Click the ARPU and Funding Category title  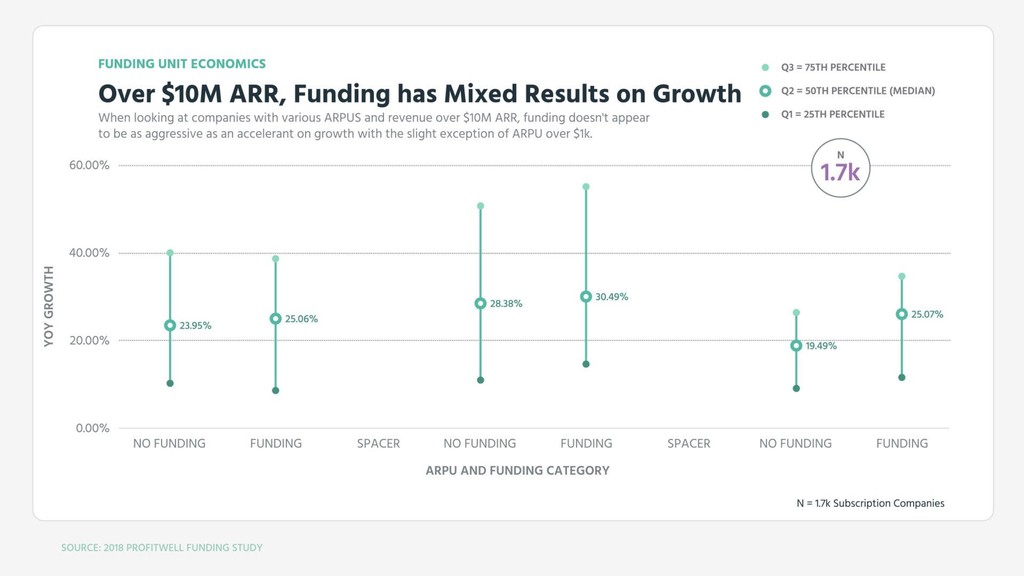pos(517,470)
